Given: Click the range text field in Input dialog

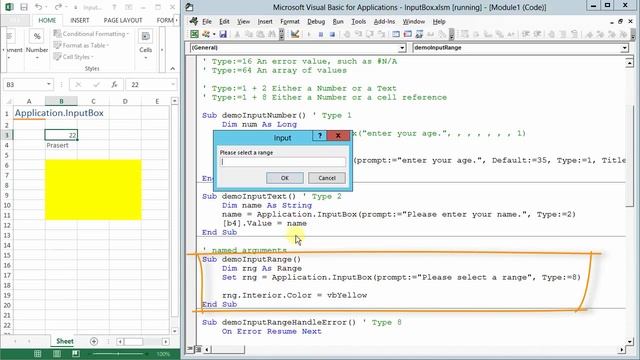Looking at the screenshot, I should pos(282,162).
